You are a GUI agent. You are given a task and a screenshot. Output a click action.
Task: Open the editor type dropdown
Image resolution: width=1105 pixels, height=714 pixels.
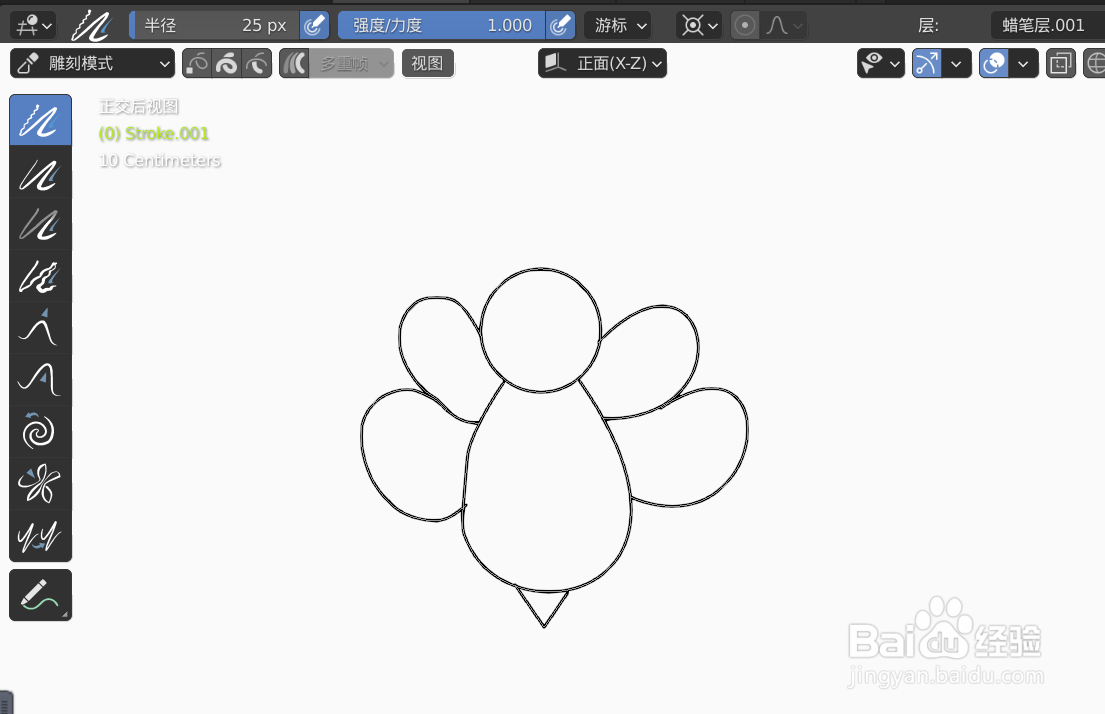34,25
